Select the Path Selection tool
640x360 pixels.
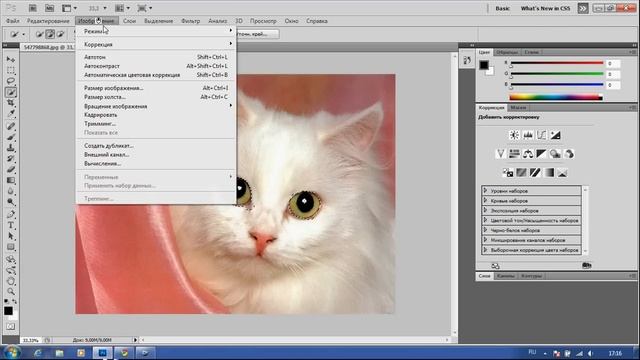[11, 236]
